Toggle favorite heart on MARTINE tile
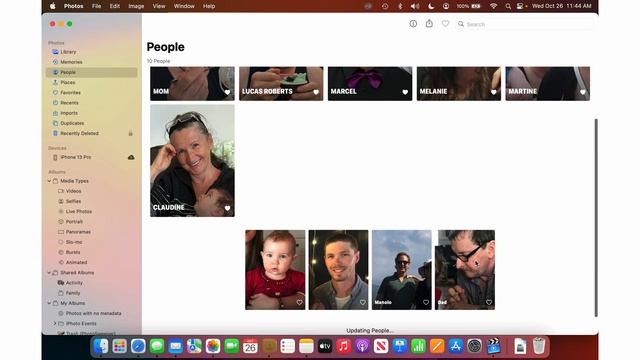The height and width of the screenshot is (360, 640). pyautogui.click(x=582, y=92)
